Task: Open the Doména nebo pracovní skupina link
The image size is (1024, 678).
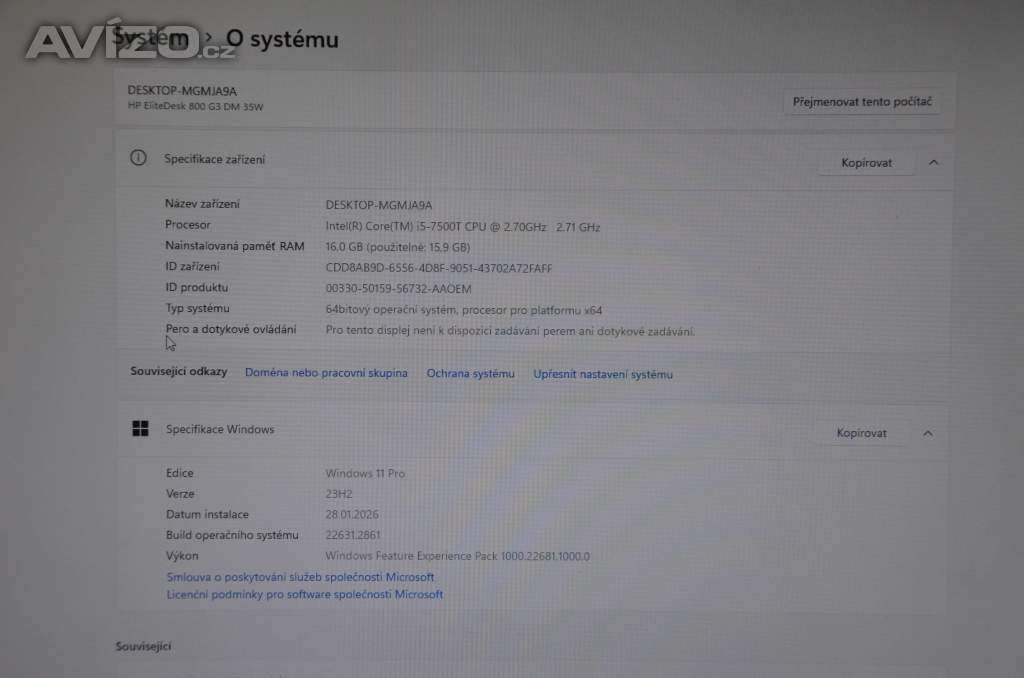Action: coord(326,373)
